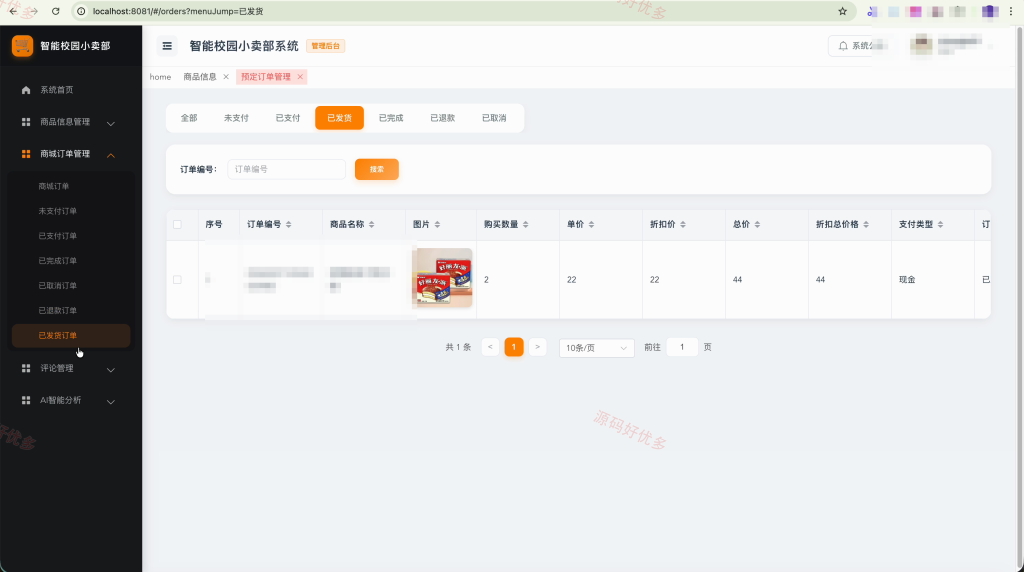Viewport: 1024px width, 572px height.
Task: Toggle sidebar with hamburger menu icon
Action: tap(167, 46)
